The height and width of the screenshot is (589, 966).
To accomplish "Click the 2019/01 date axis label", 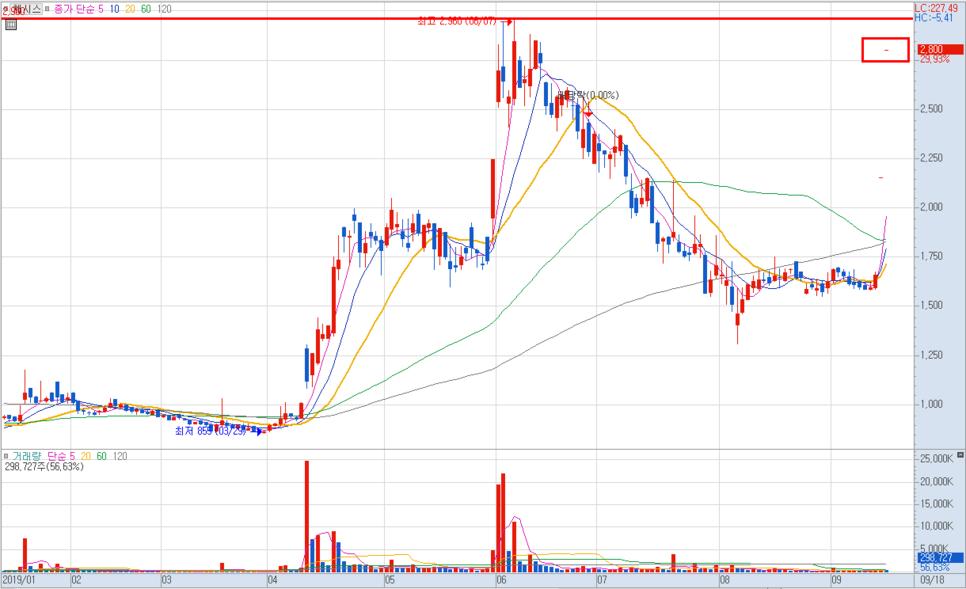I will pos(18,580).
